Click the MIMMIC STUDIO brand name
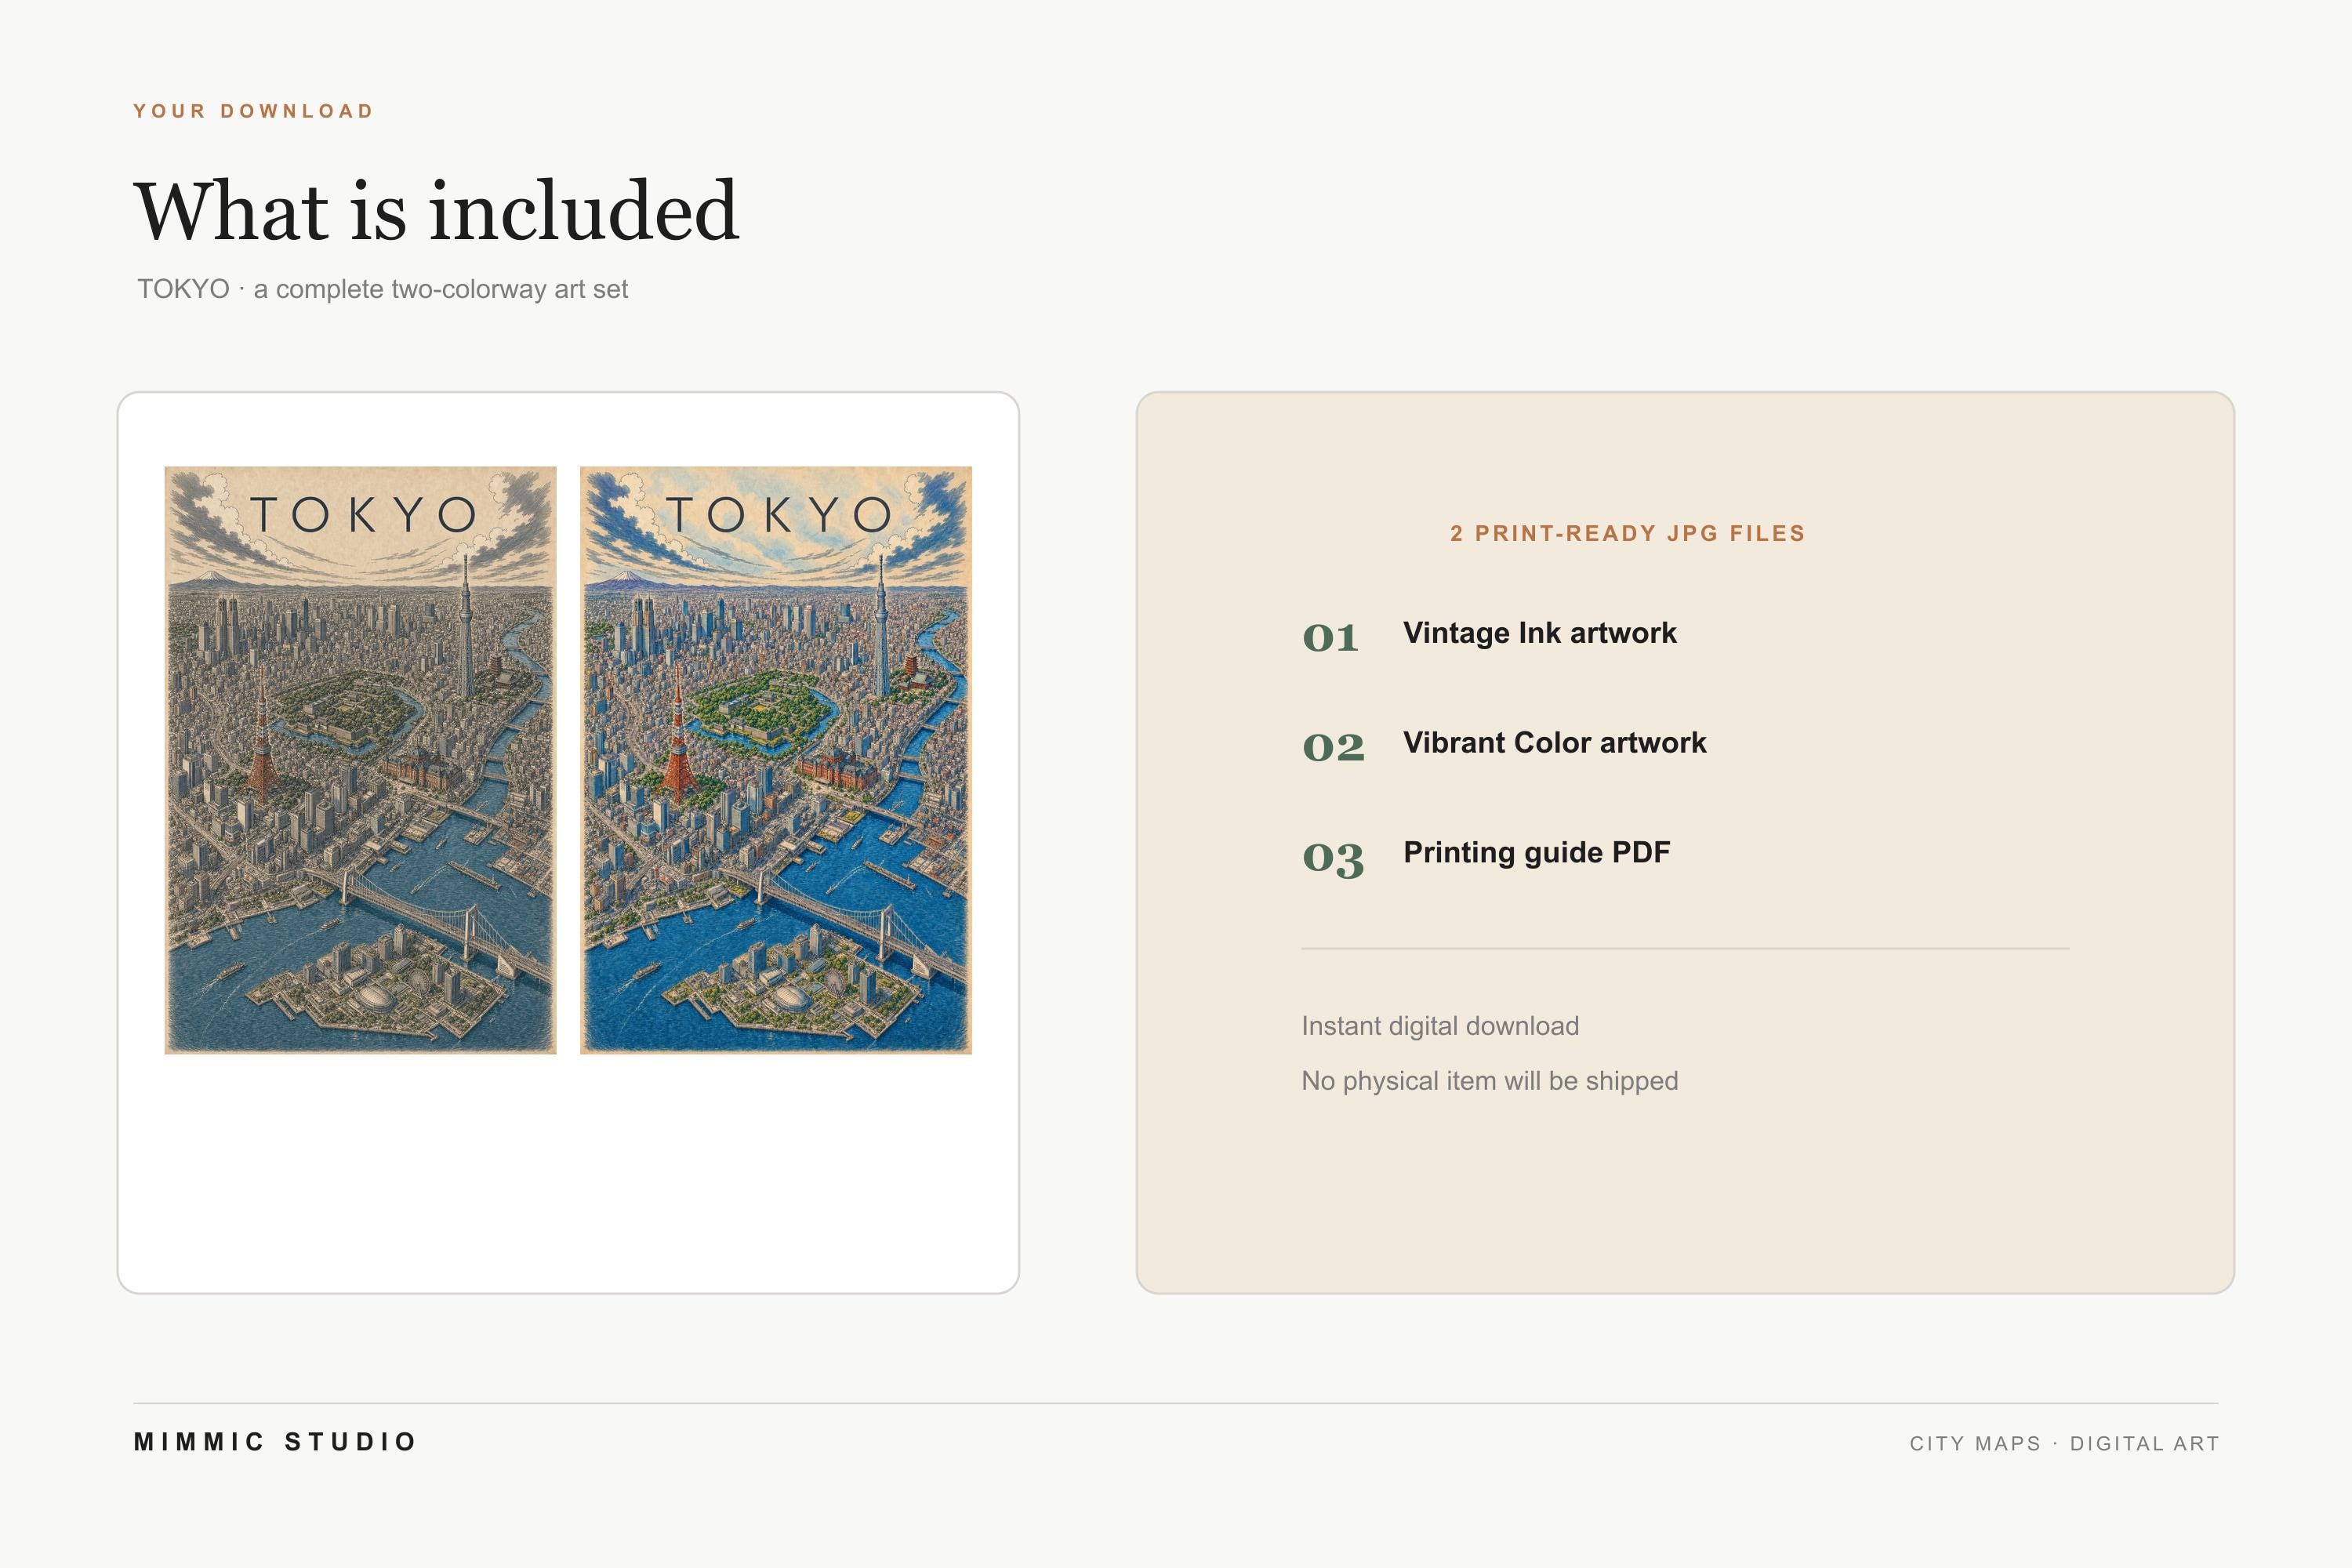The image size is (2352, 1568). click(275, 1442)
